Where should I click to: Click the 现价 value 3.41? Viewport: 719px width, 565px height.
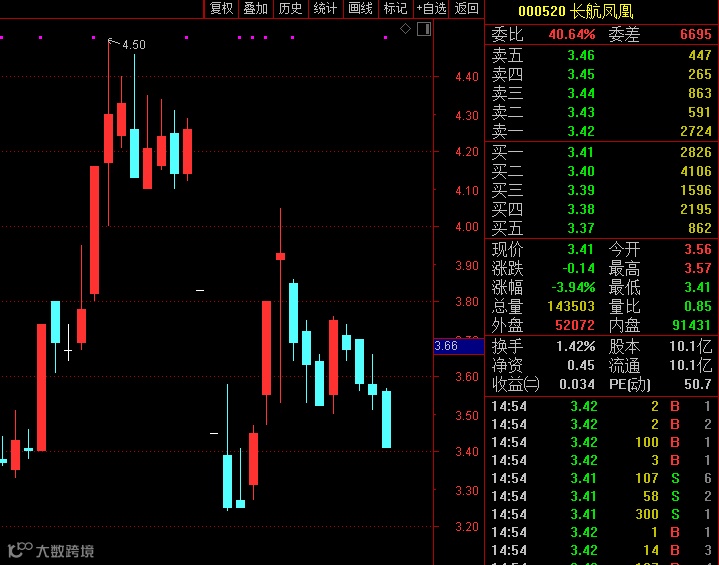point(581,249)
